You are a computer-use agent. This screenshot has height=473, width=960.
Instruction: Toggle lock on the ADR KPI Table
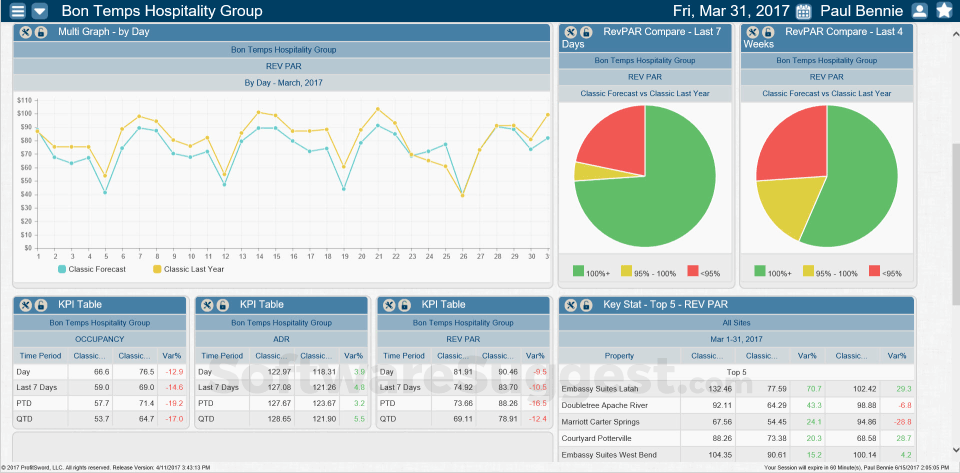pyautogui.click(x=222, y=305)
